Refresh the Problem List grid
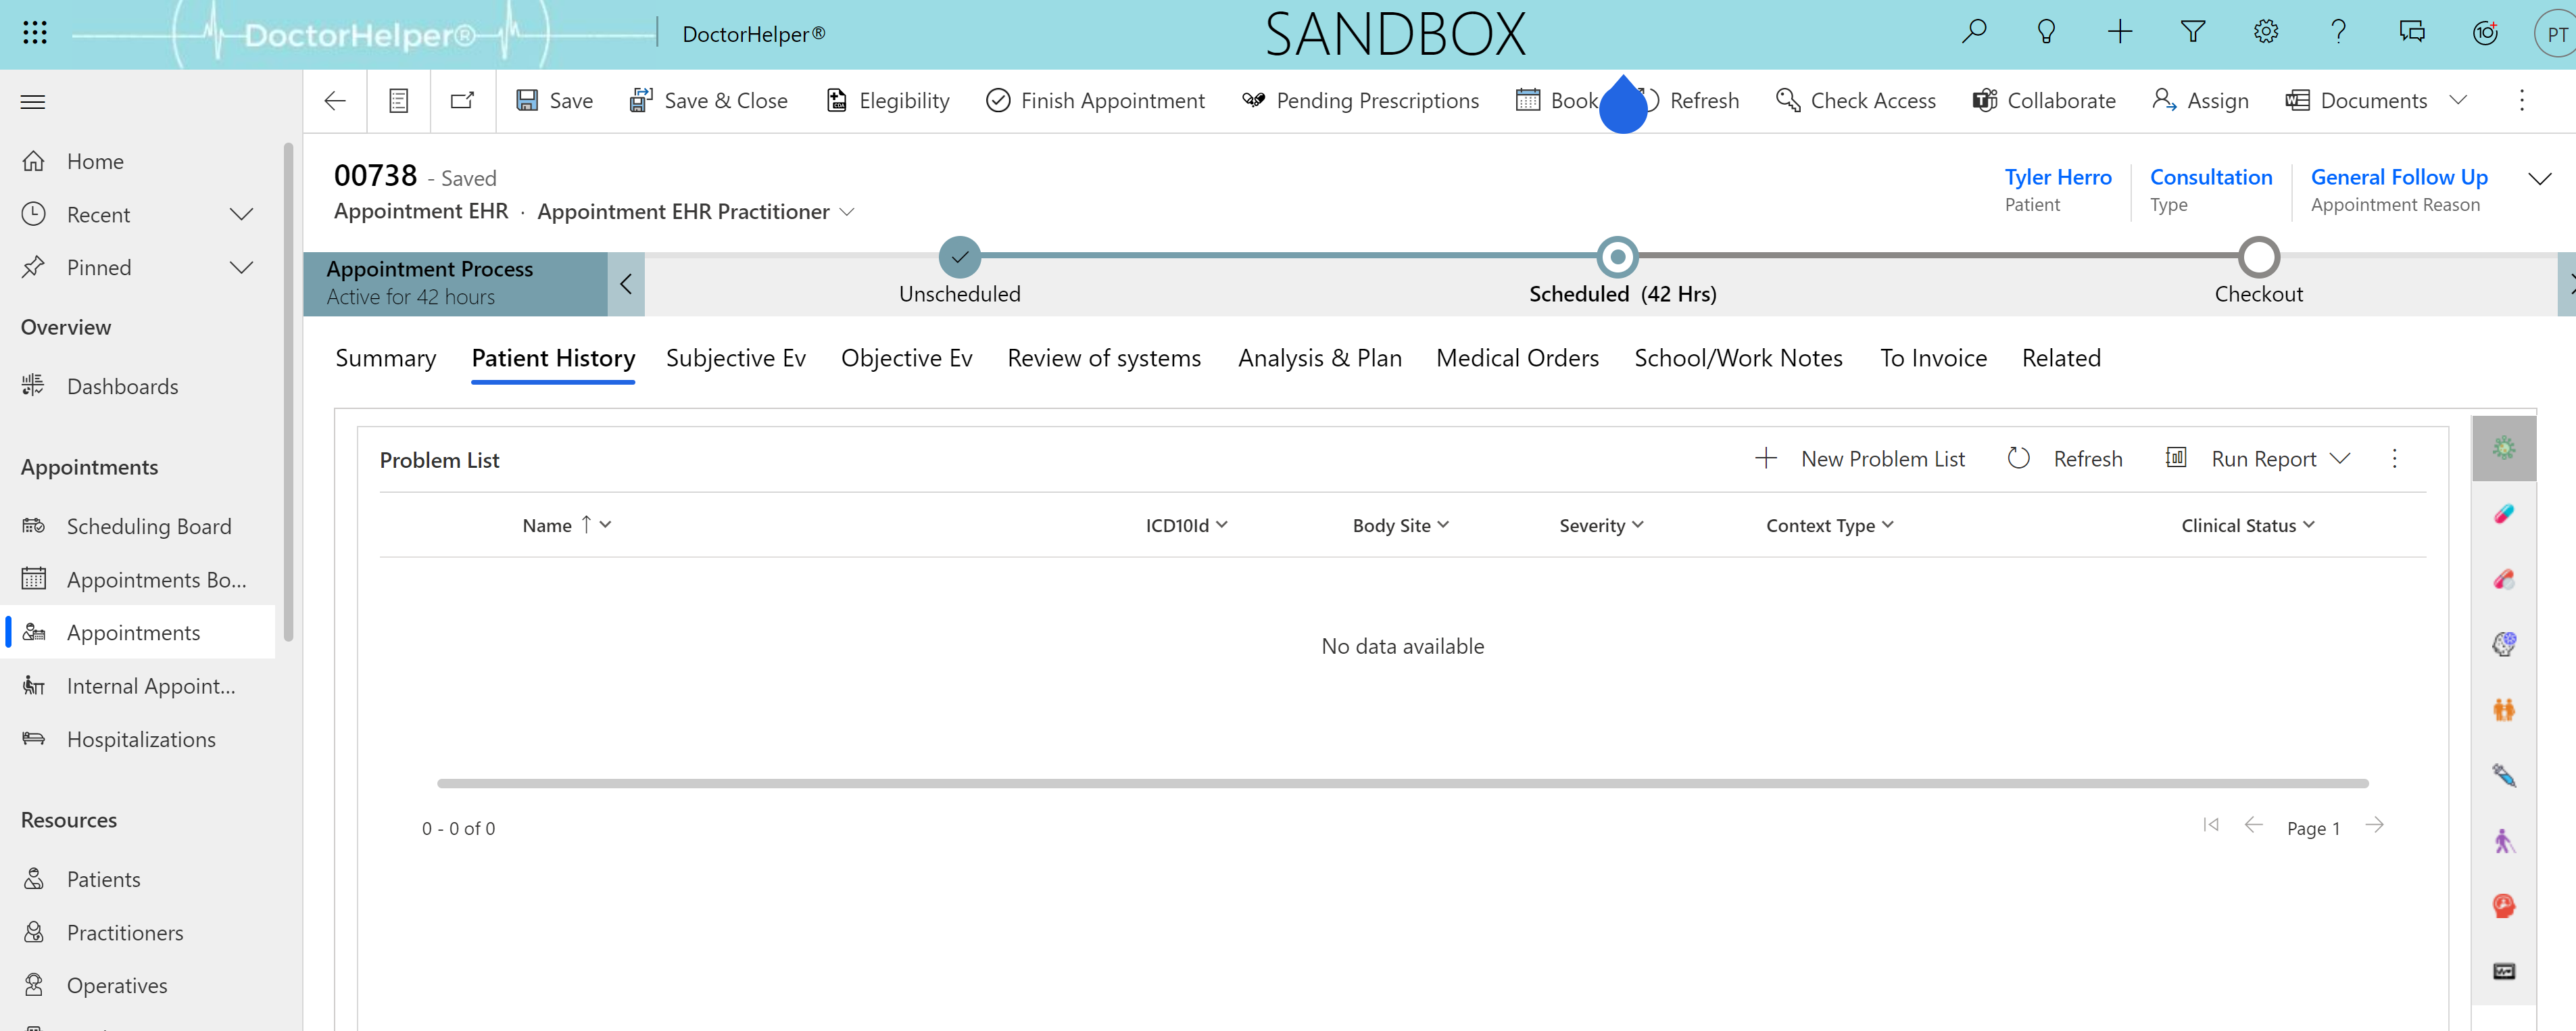Viewport: 2576px width, 1031px height. click(x=2065, y=459)
